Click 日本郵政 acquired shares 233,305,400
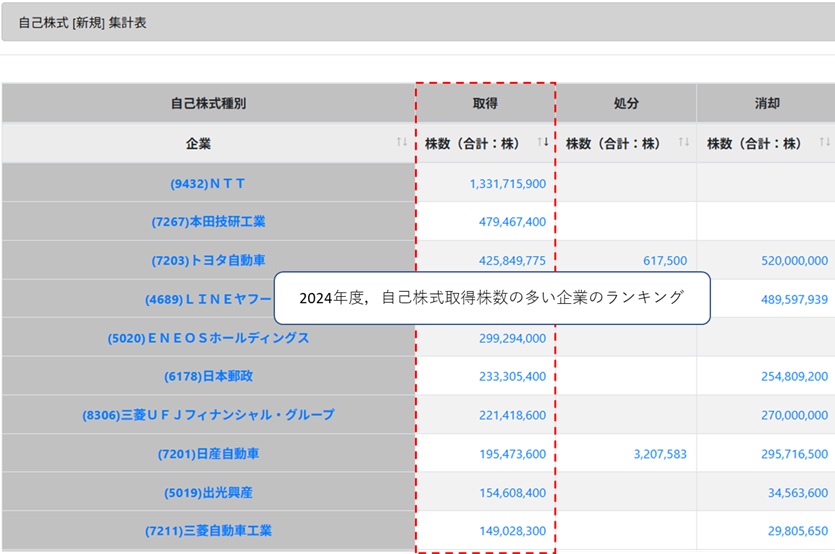Screen dimensions: 835x554 click(512, 377)
